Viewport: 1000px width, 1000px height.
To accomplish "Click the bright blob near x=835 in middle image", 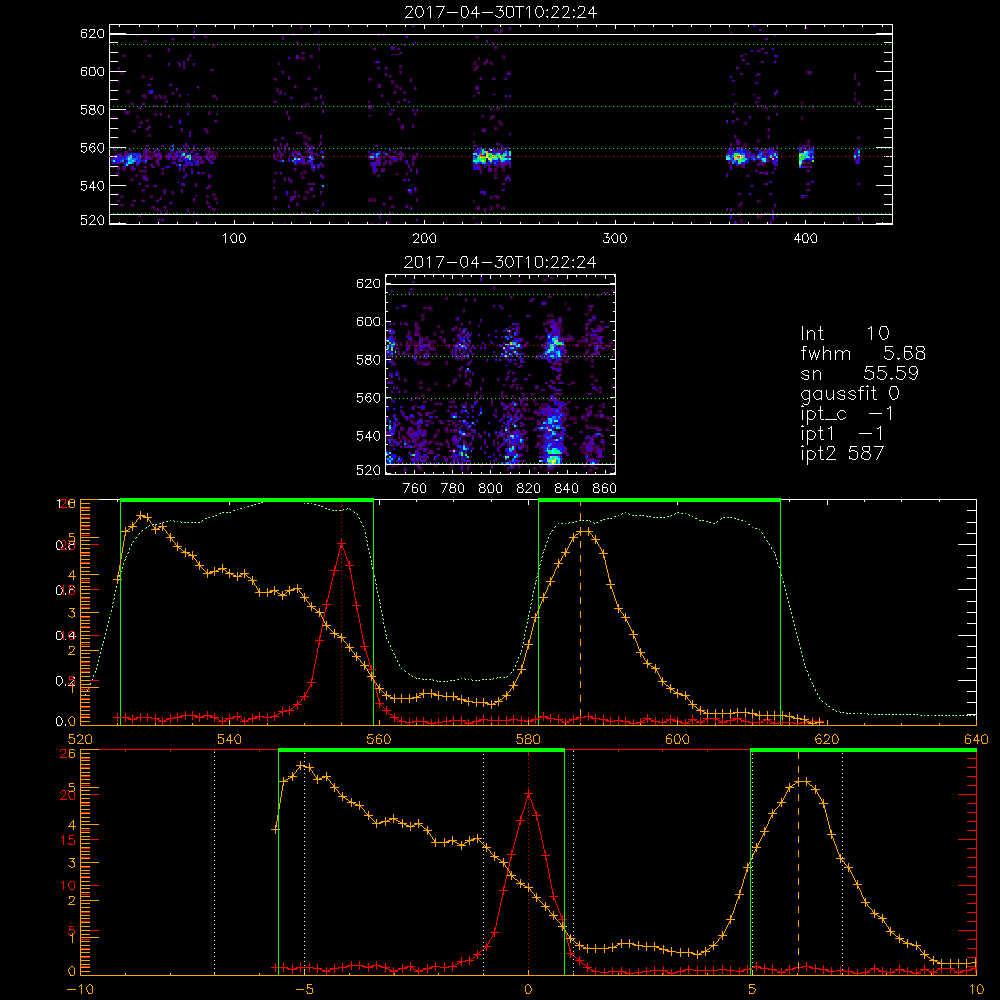I will click(x=554, y=348).
